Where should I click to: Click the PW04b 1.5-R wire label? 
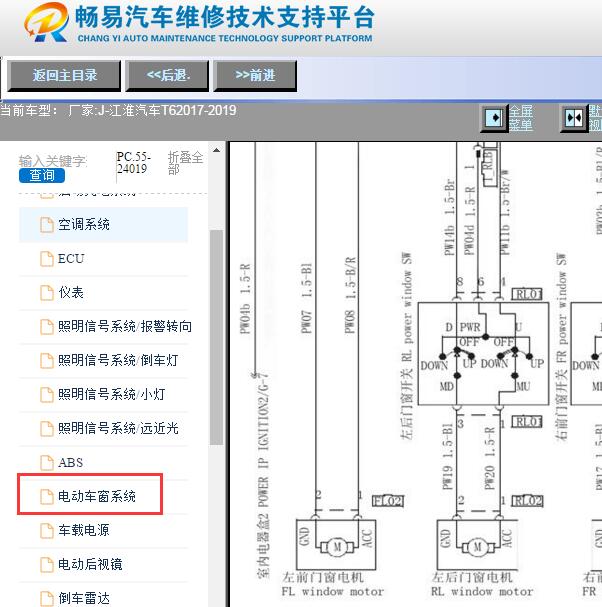245,298
